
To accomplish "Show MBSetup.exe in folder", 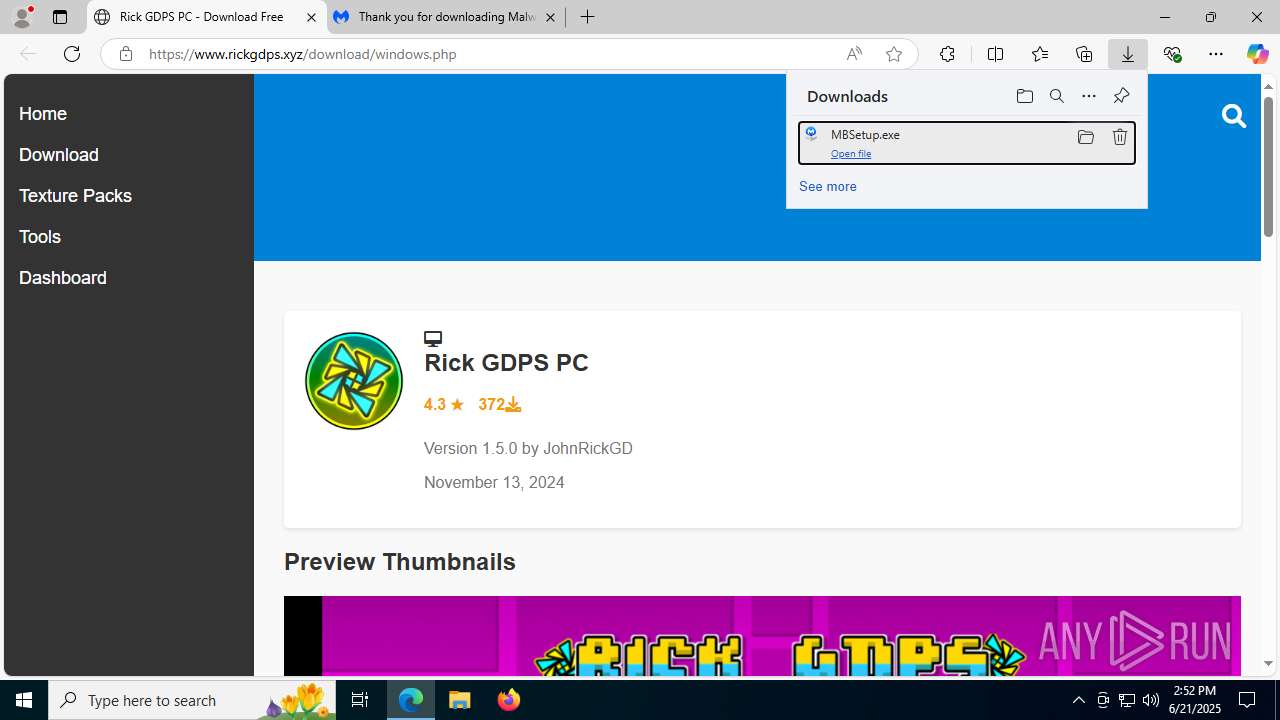I will pos(1085,137).
